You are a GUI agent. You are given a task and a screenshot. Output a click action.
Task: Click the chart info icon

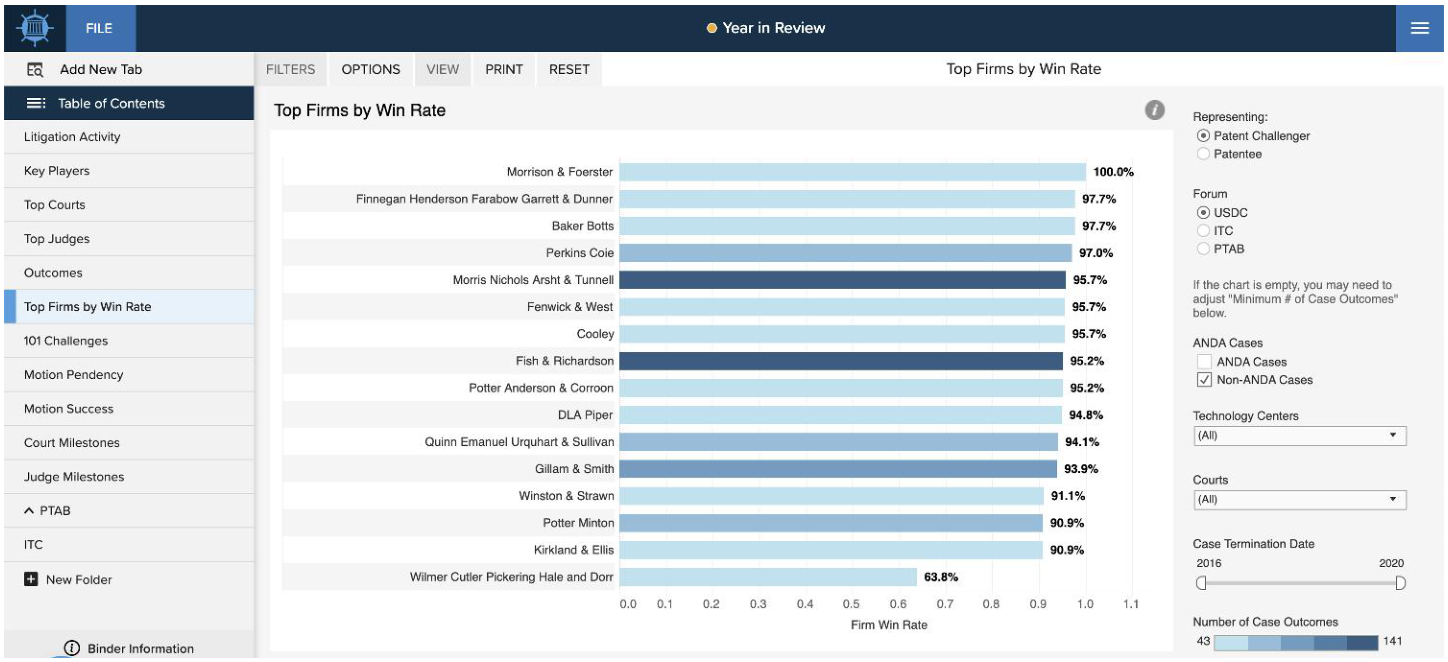[x=1155, y=110]
